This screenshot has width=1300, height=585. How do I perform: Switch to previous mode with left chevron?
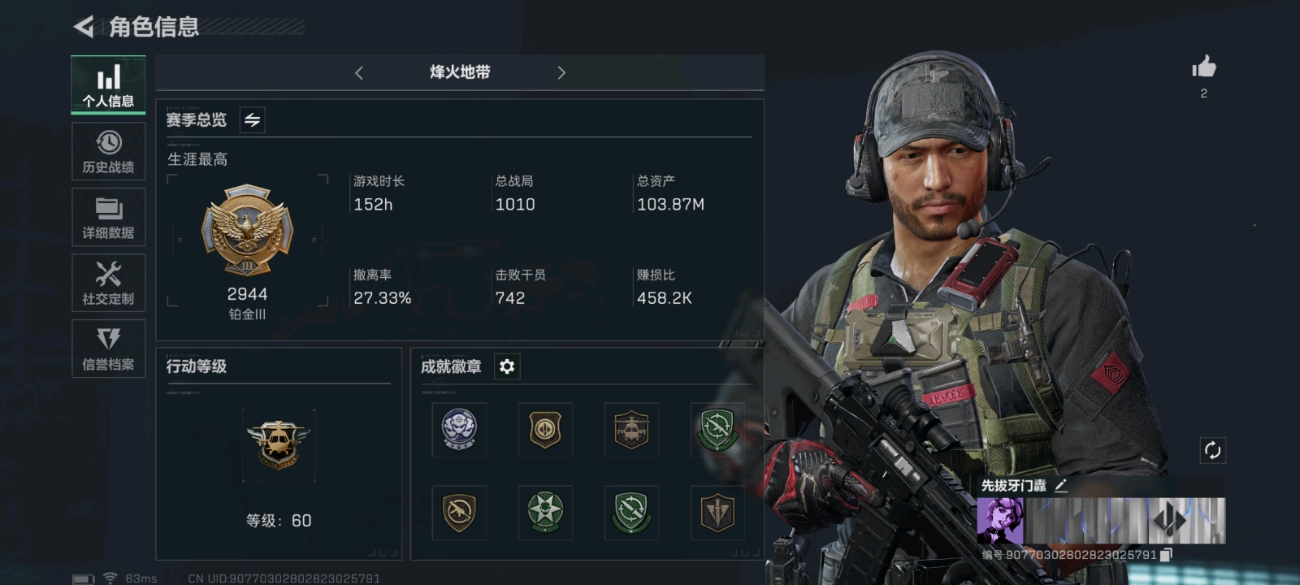pyautogui.click(x=359, y=73)
